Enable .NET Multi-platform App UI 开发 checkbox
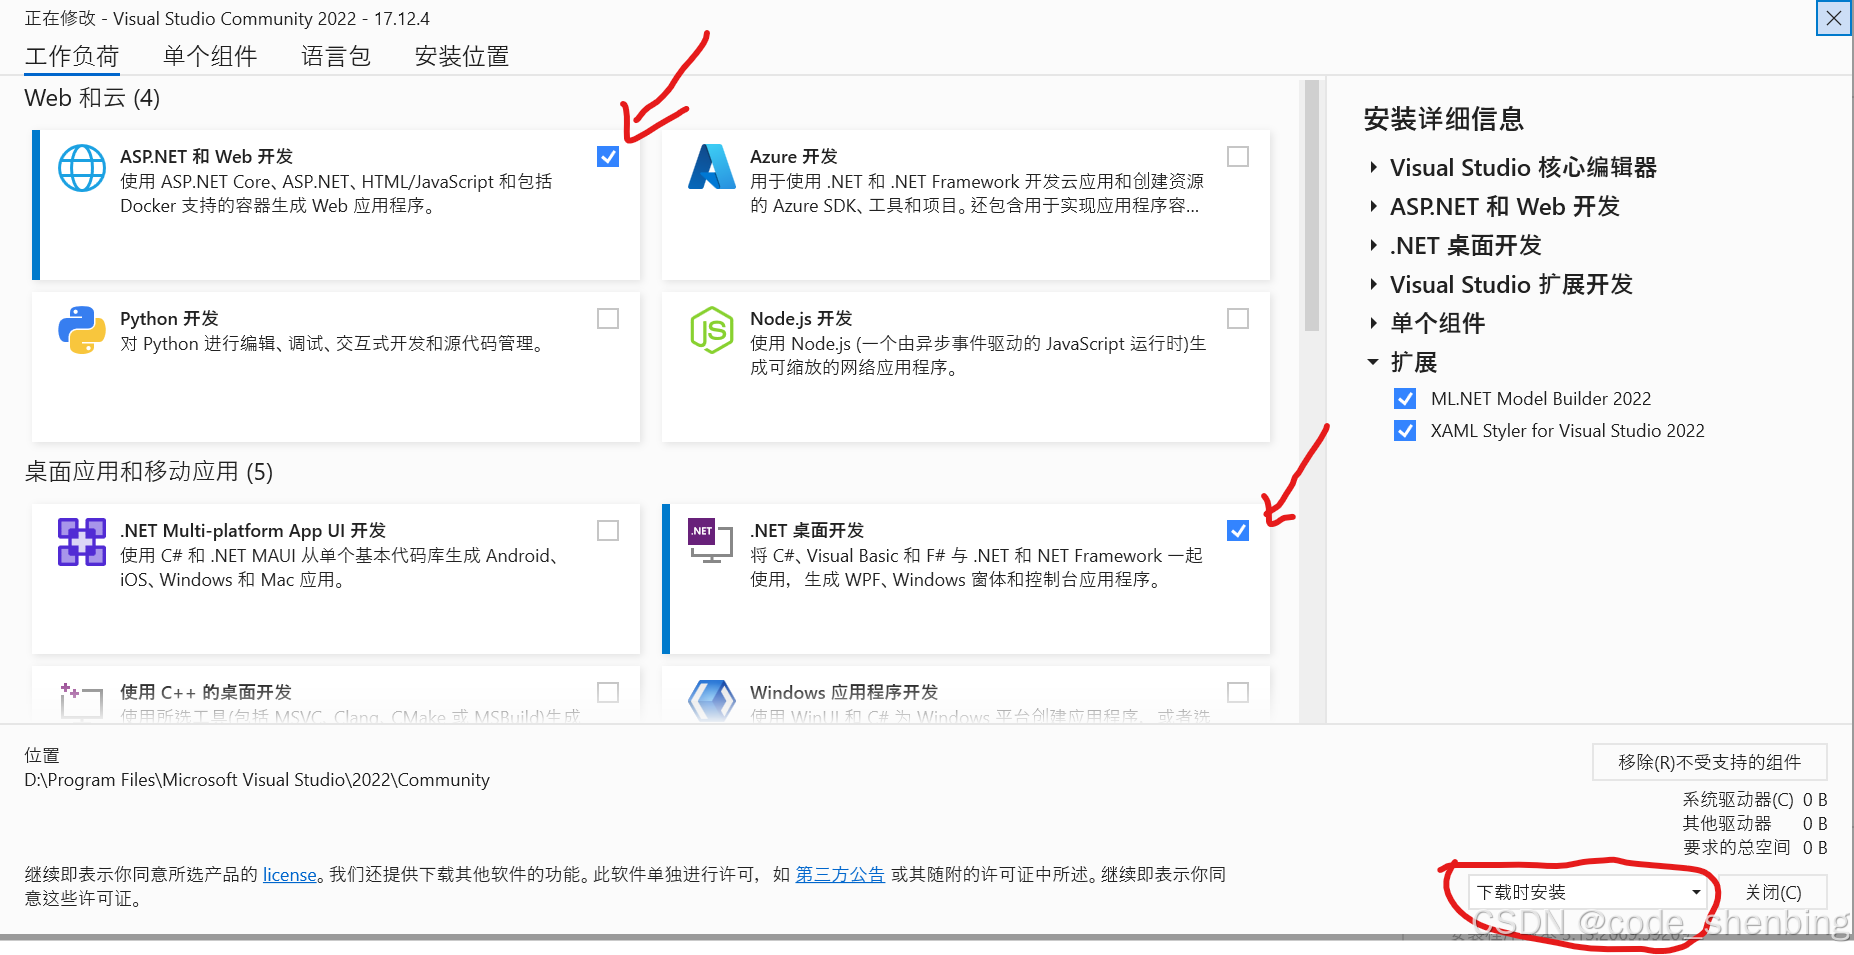The image size is (1854, 955). pos(608,531)
